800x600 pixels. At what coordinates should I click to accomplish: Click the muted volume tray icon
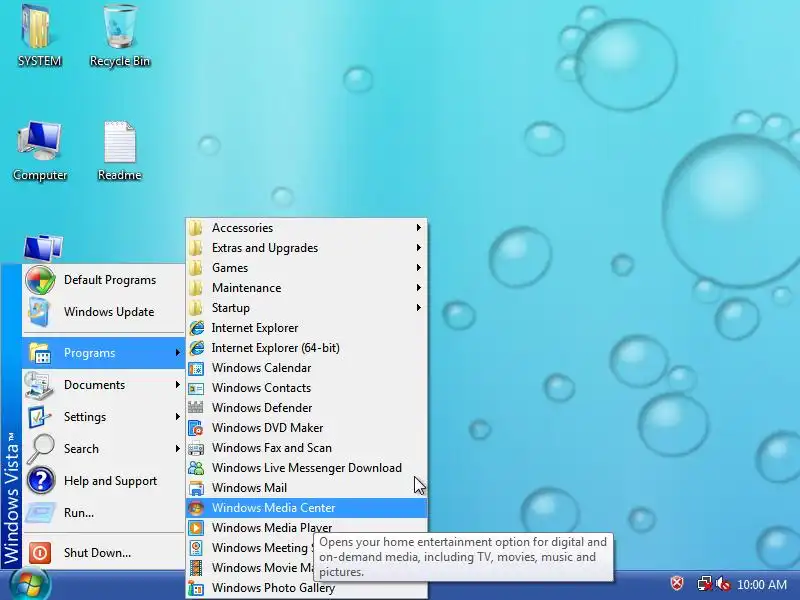click(723, 583)
